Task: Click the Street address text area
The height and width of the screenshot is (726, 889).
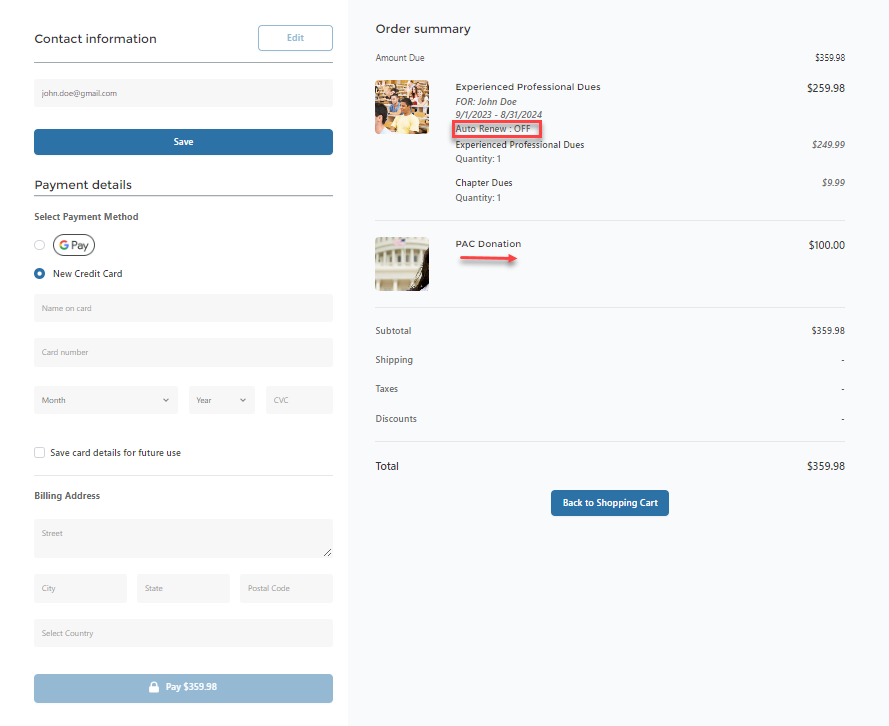Action: [183, 538]
